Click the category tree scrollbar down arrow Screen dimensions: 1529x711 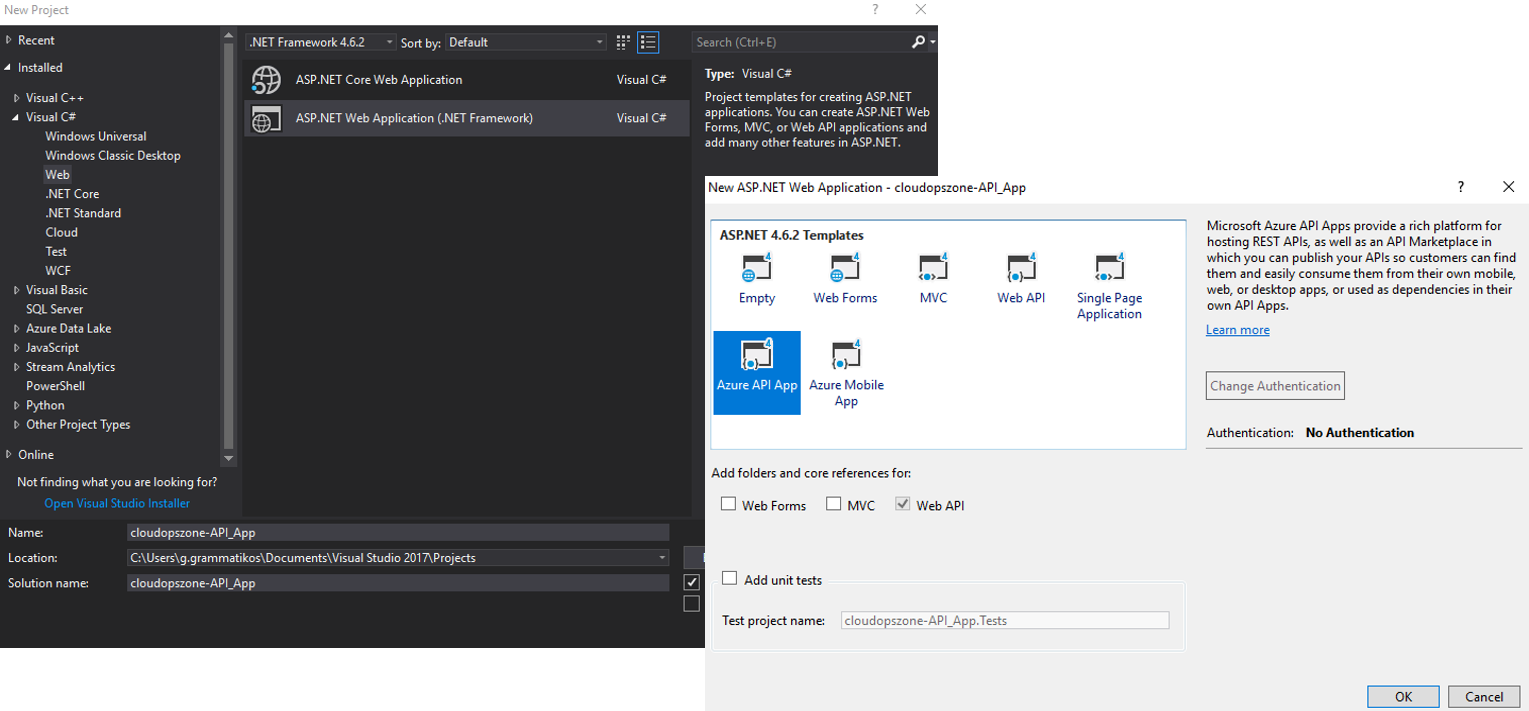(x=229, y=458)
